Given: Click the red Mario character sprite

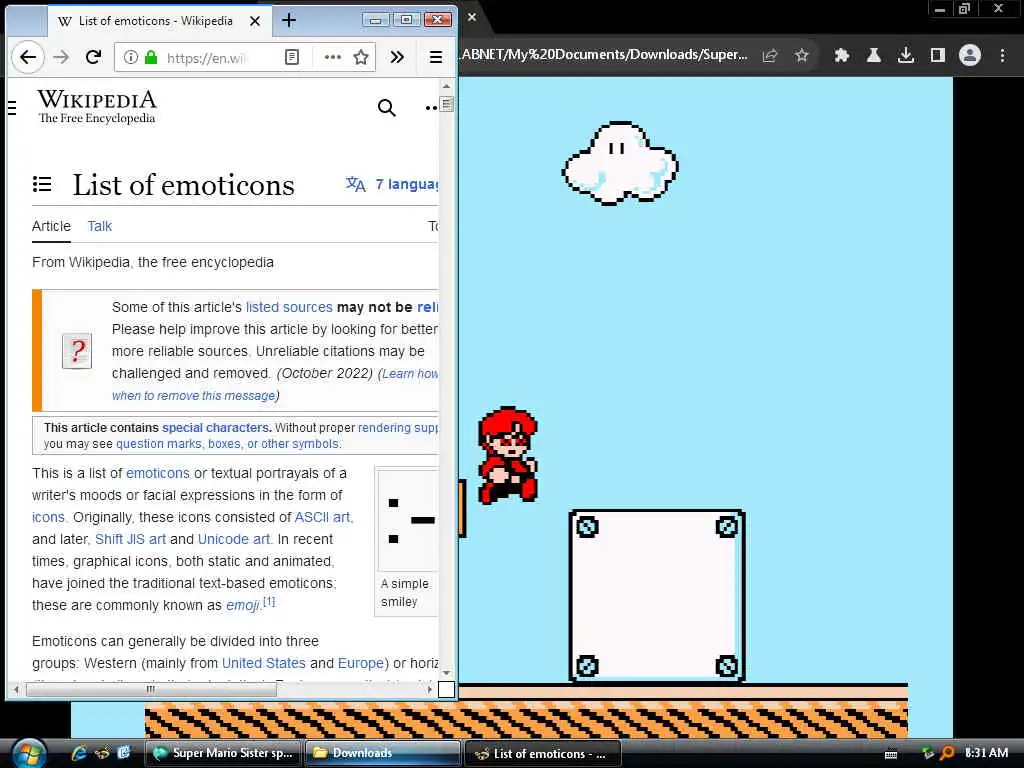Looking at the screenshot, I should tap(508, 455).
